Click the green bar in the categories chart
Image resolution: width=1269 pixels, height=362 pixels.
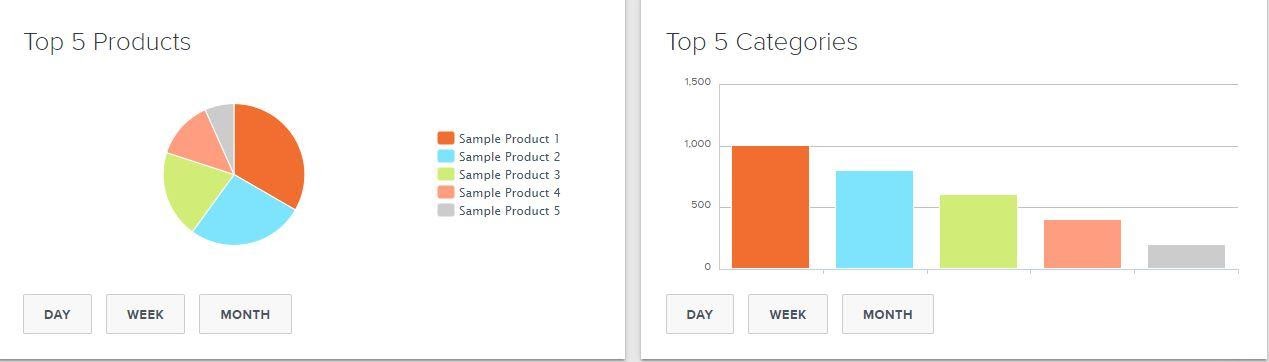coord(978,231)
